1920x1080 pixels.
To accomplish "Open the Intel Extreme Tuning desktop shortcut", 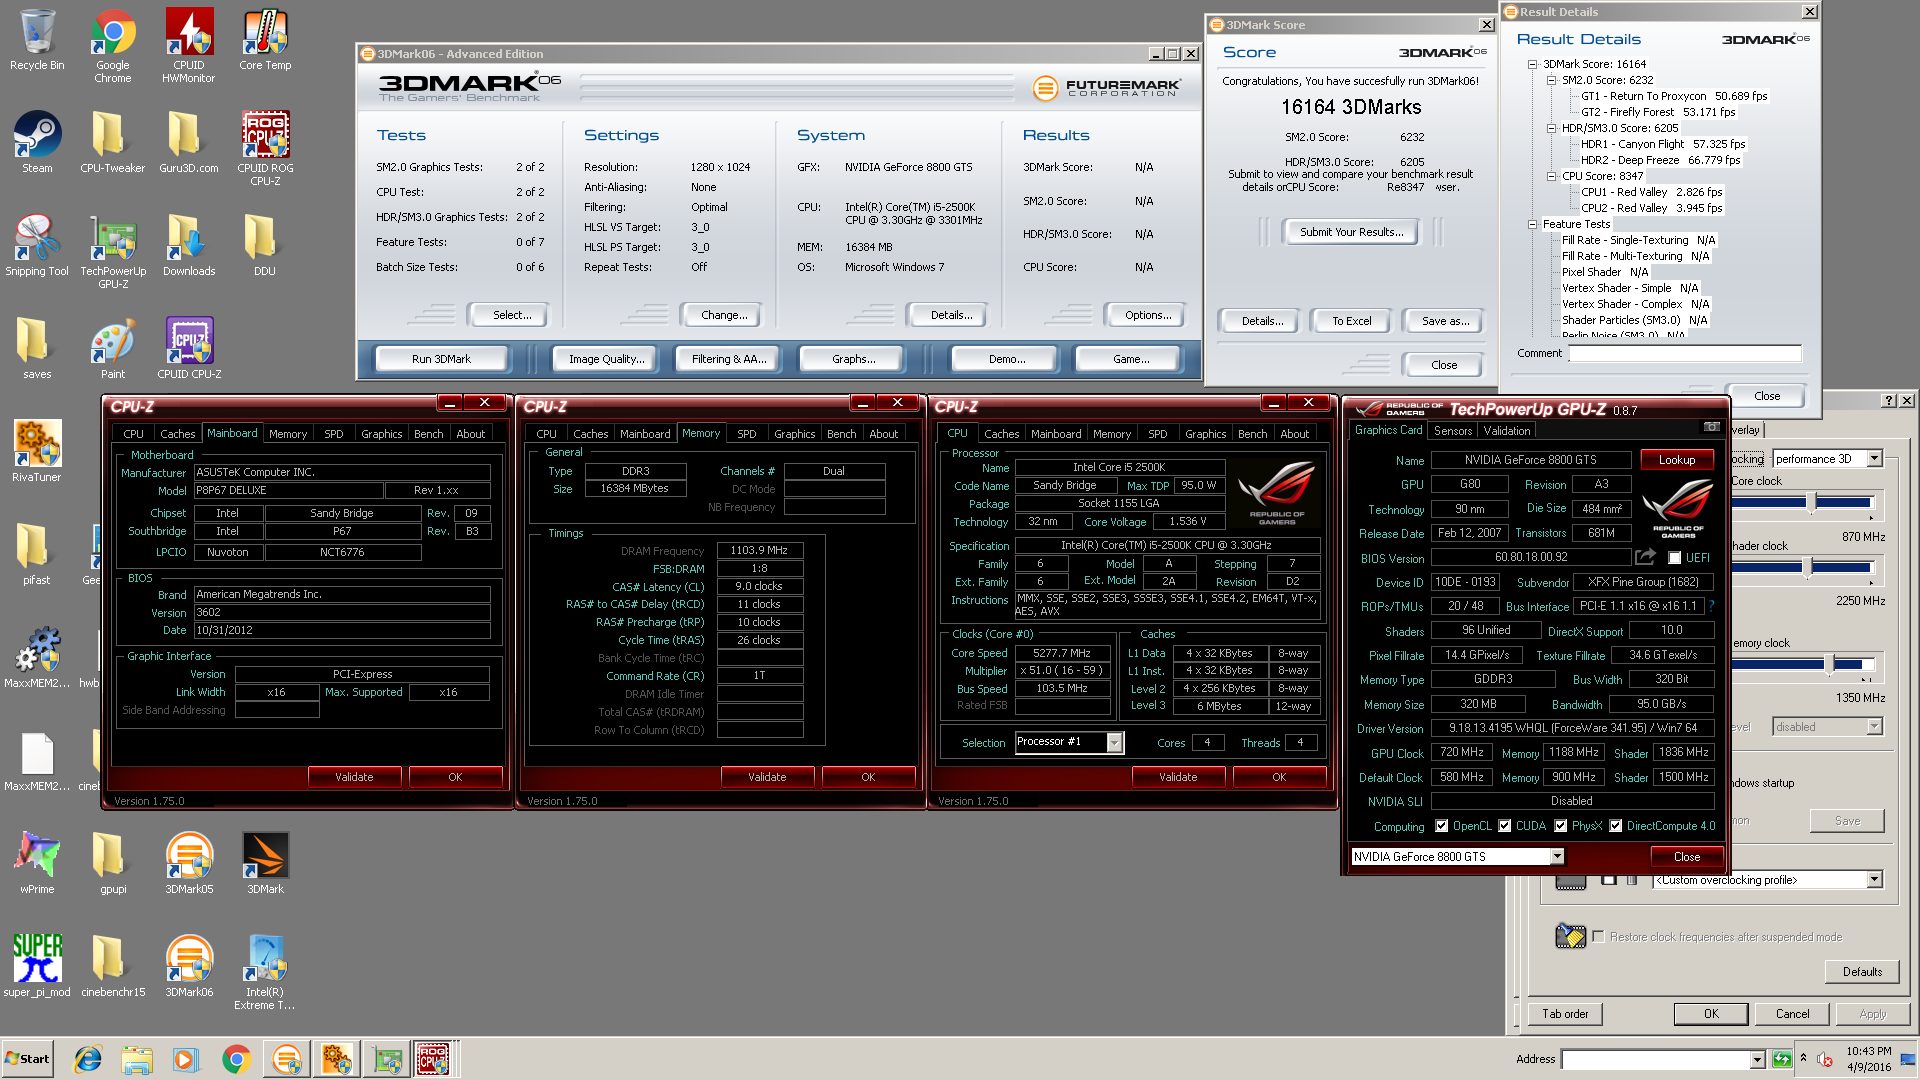I will click(265, 972).
